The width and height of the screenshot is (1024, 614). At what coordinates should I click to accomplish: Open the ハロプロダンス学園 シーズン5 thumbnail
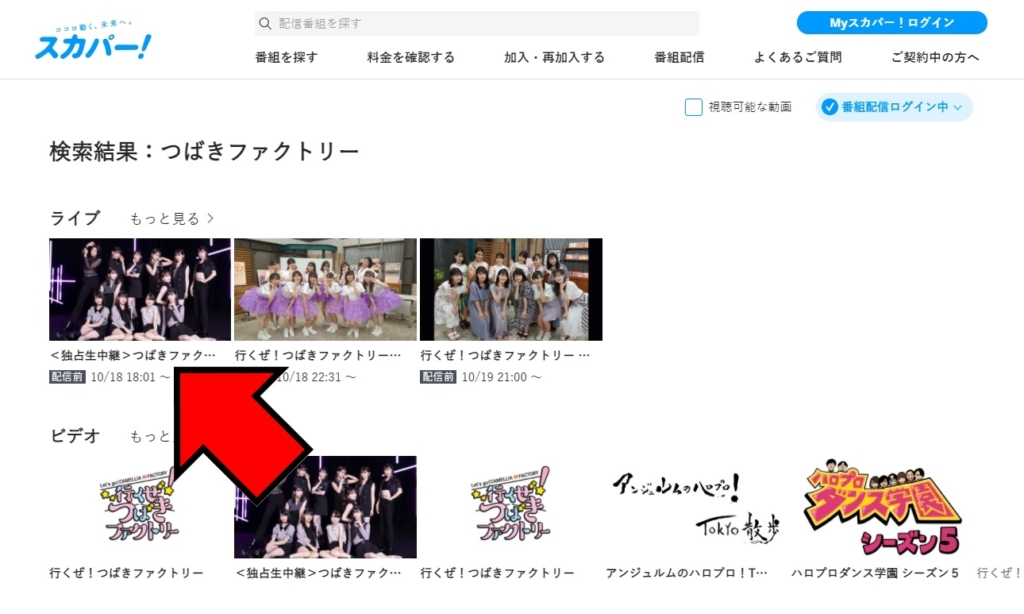pos(882,507)
